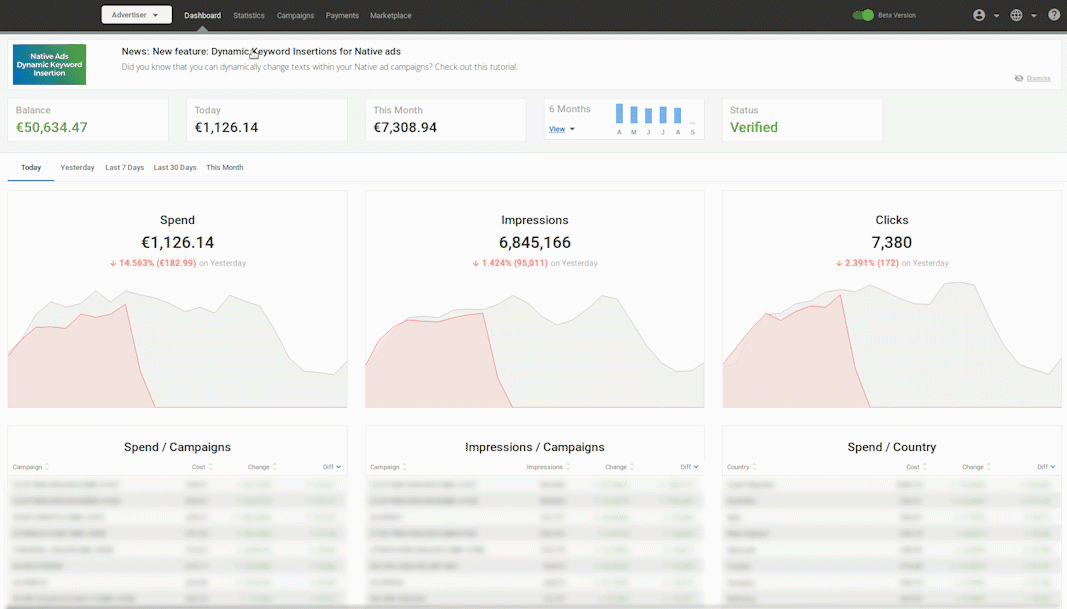This screenshot has height=609, width=1067.
Task: Click the August bar in 6 Months chart
Action: [x=677, y=114]
